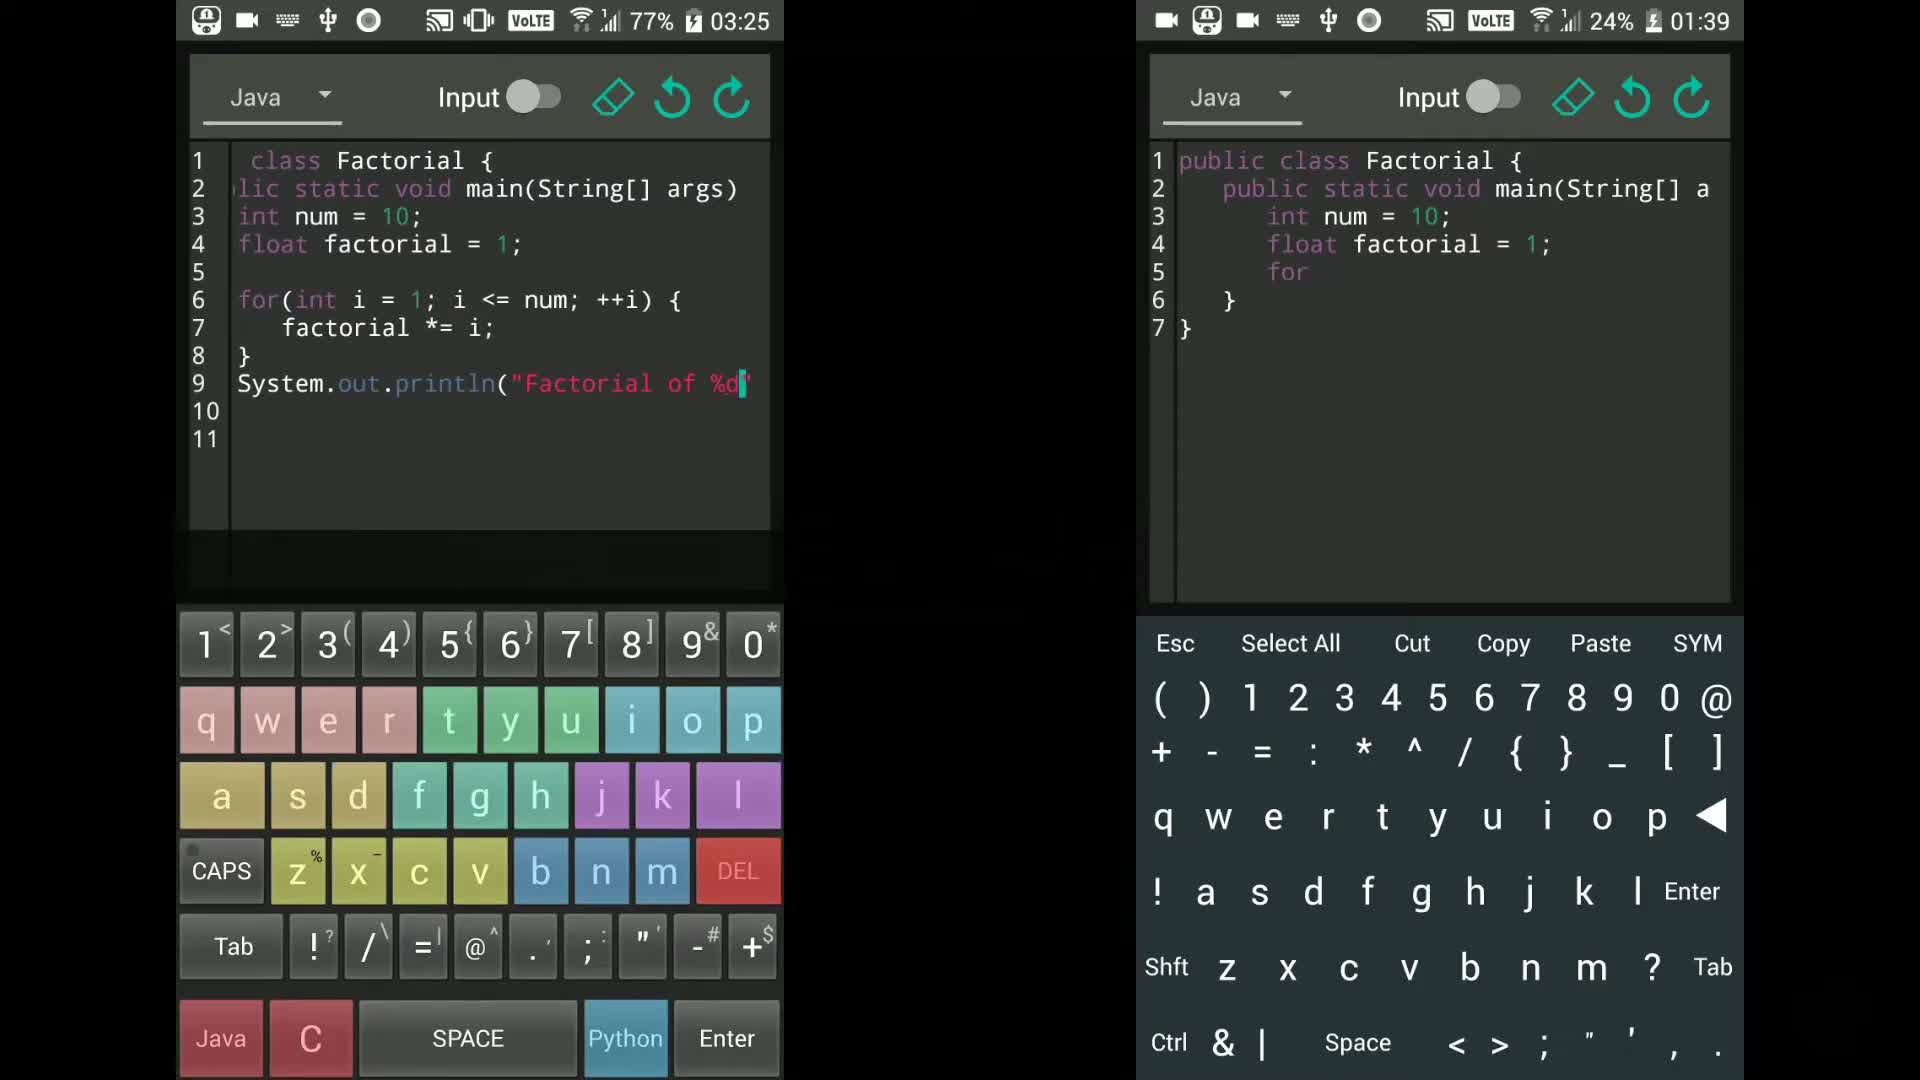Click the undo icon in left editor
Viewport: 1920px width, 1080px height.
(x=674, y=96)
